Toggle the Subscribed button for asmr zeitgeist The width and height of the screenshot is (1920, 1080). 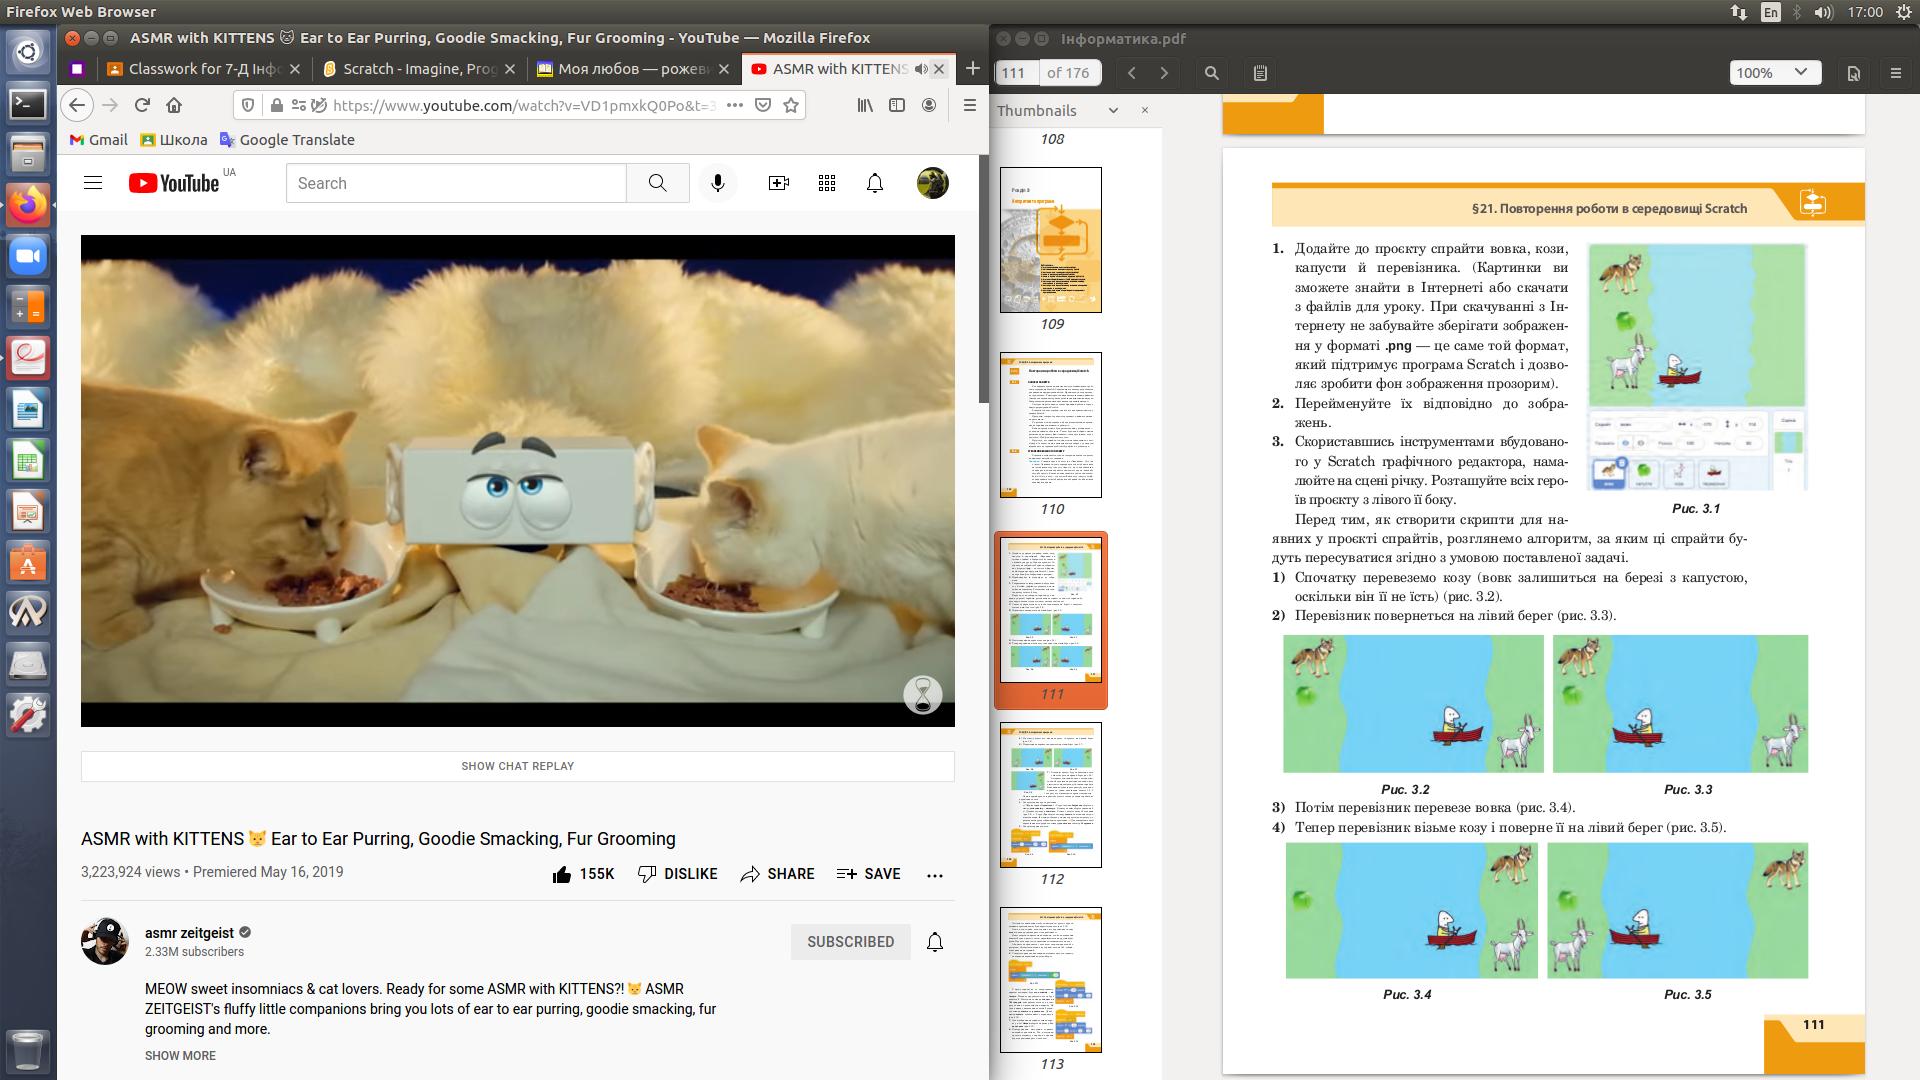(850, 942)
